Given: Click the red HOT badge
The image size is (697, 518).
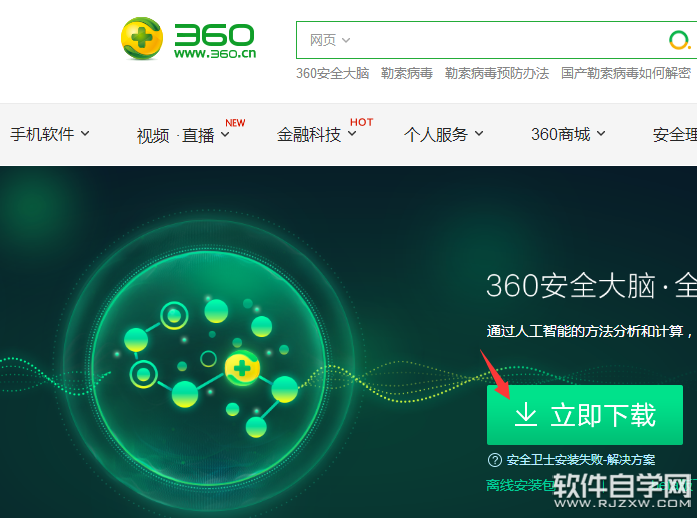Looking at the screenshot, I should [361, 122].
